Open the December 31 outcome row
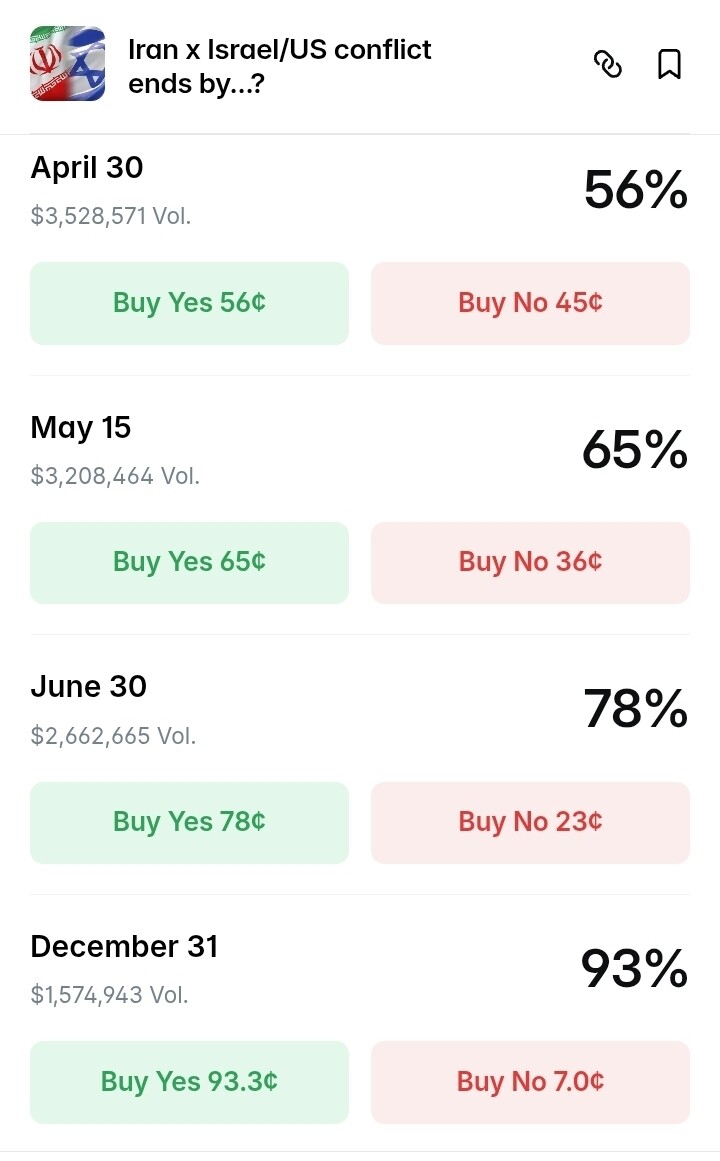This screenshot has height=1161, width=720. coord(124,947)
